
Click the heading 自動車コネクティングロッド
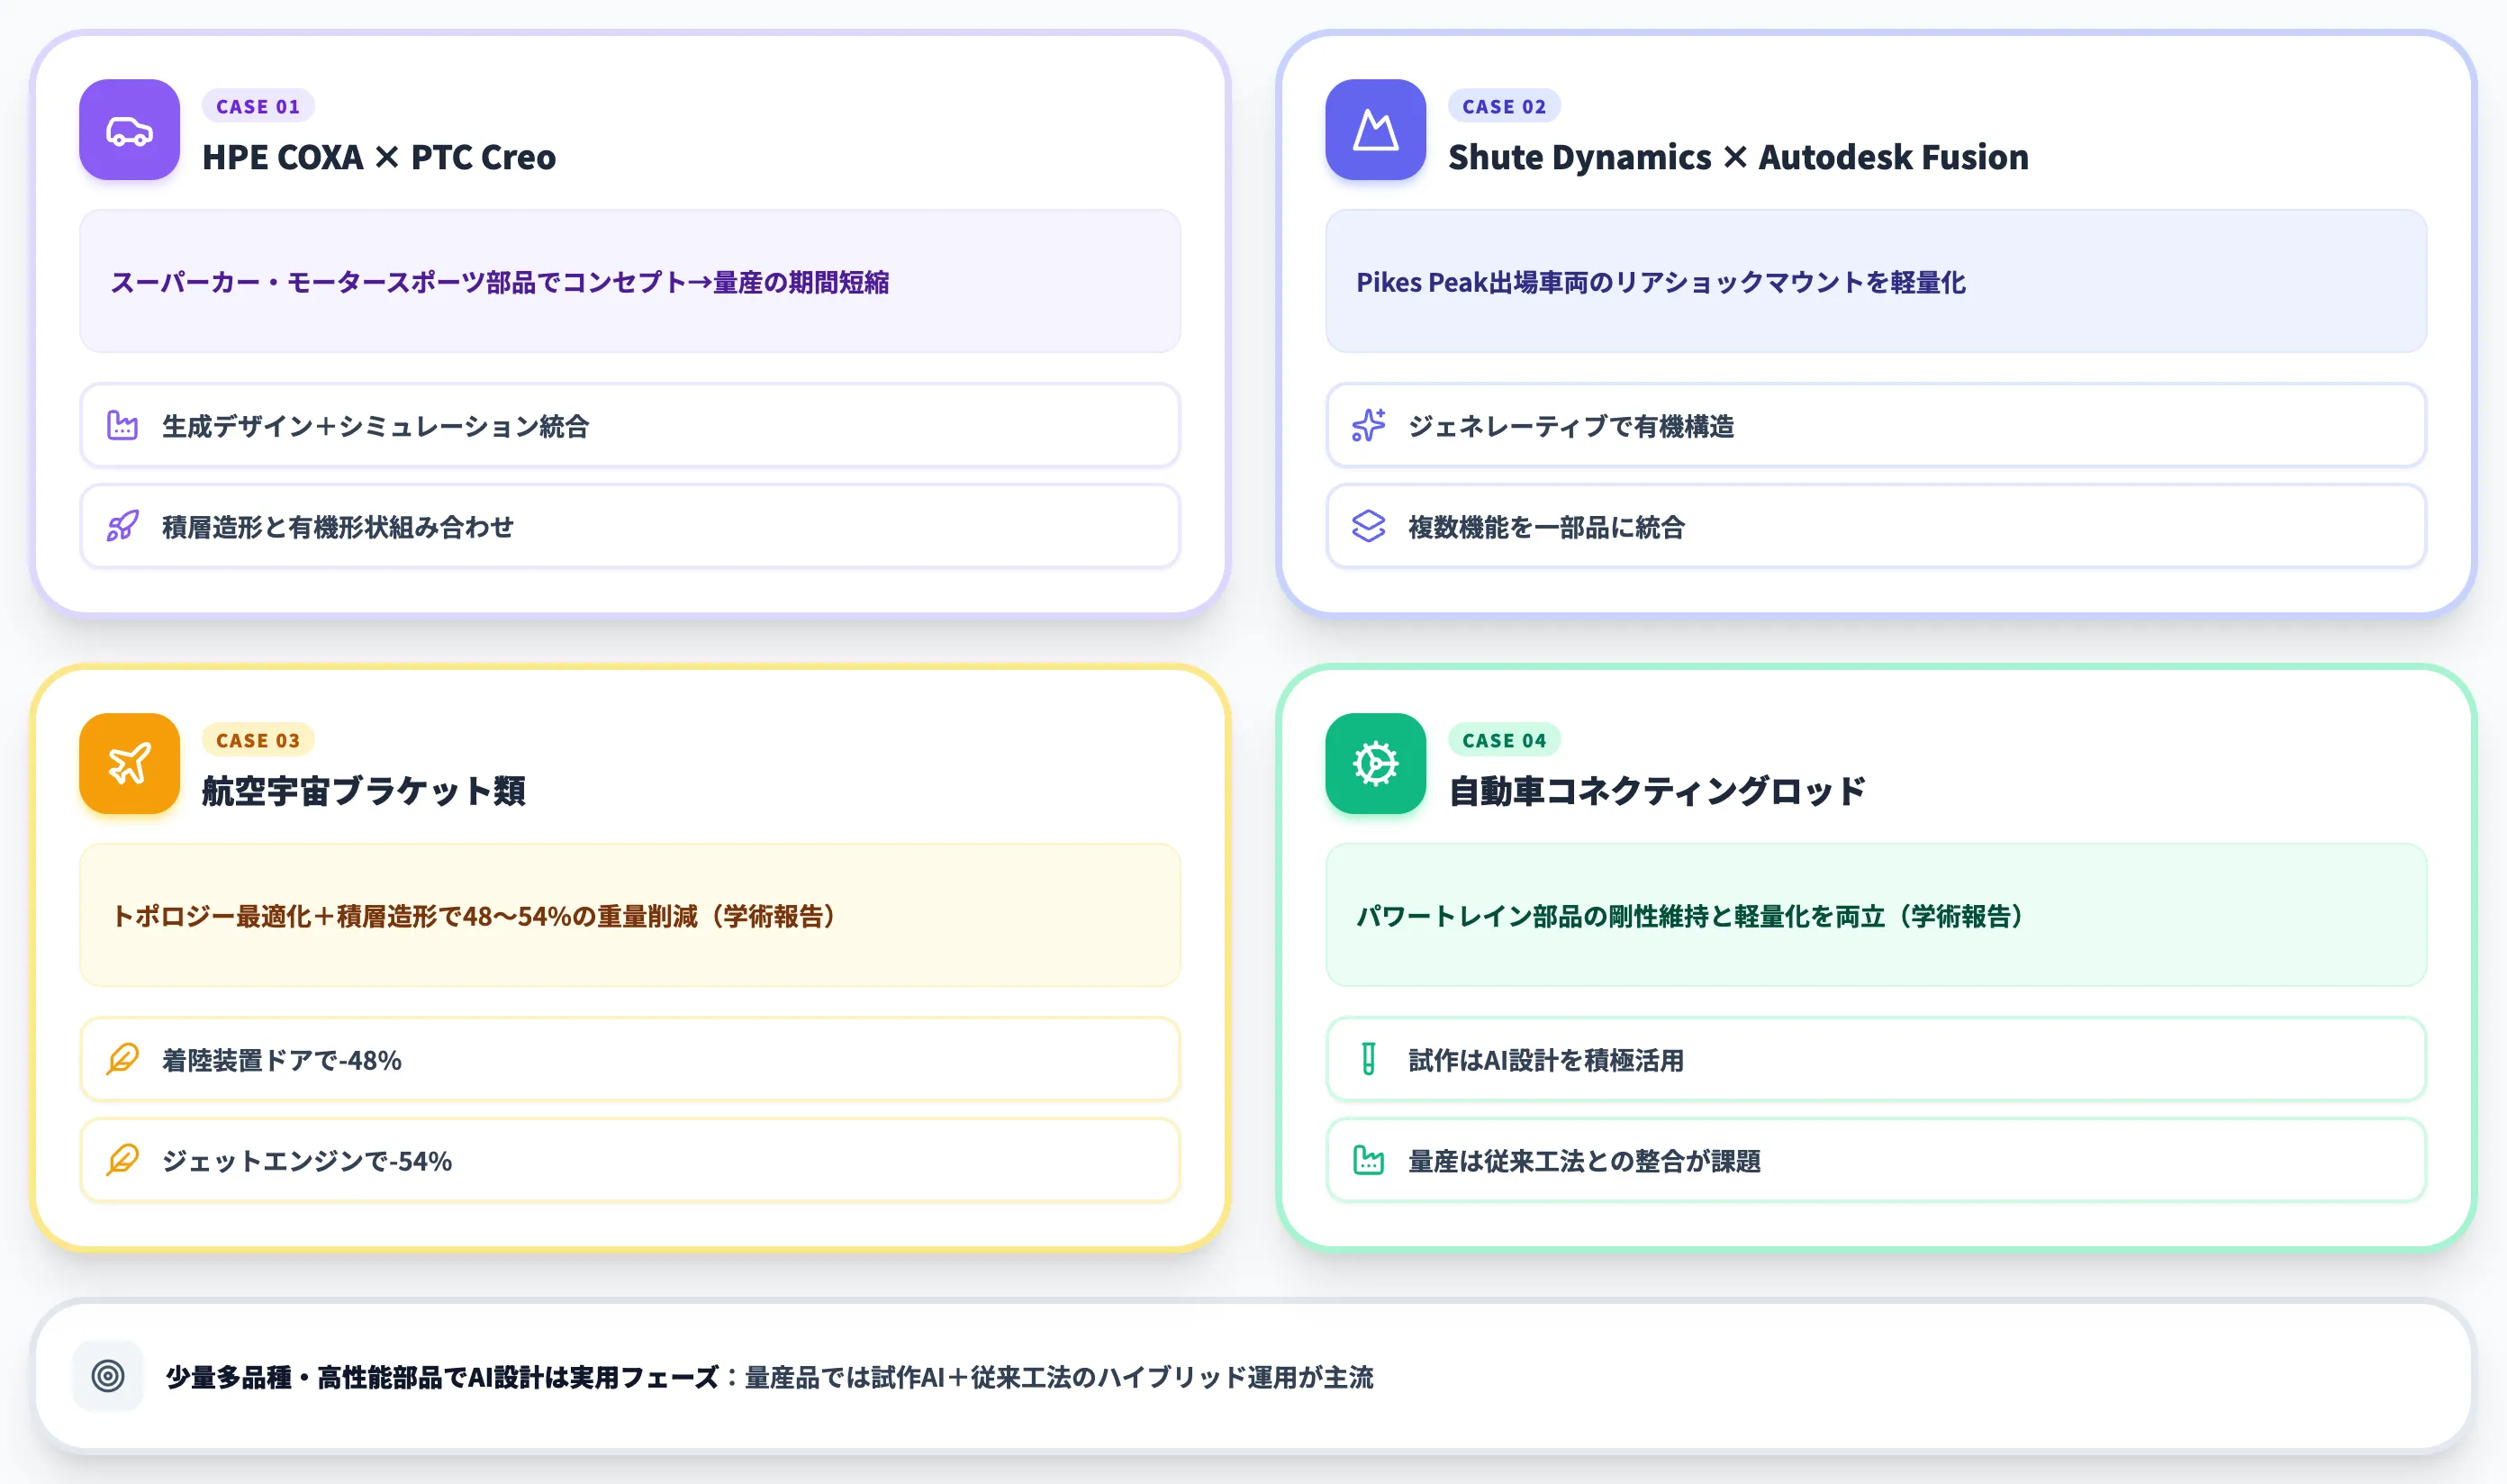(1657, 791)
